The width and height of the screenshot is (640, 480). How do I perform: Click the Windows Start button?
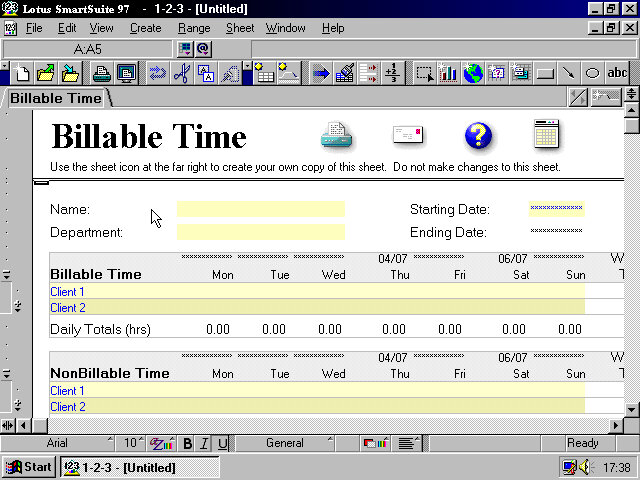[29, 467]
